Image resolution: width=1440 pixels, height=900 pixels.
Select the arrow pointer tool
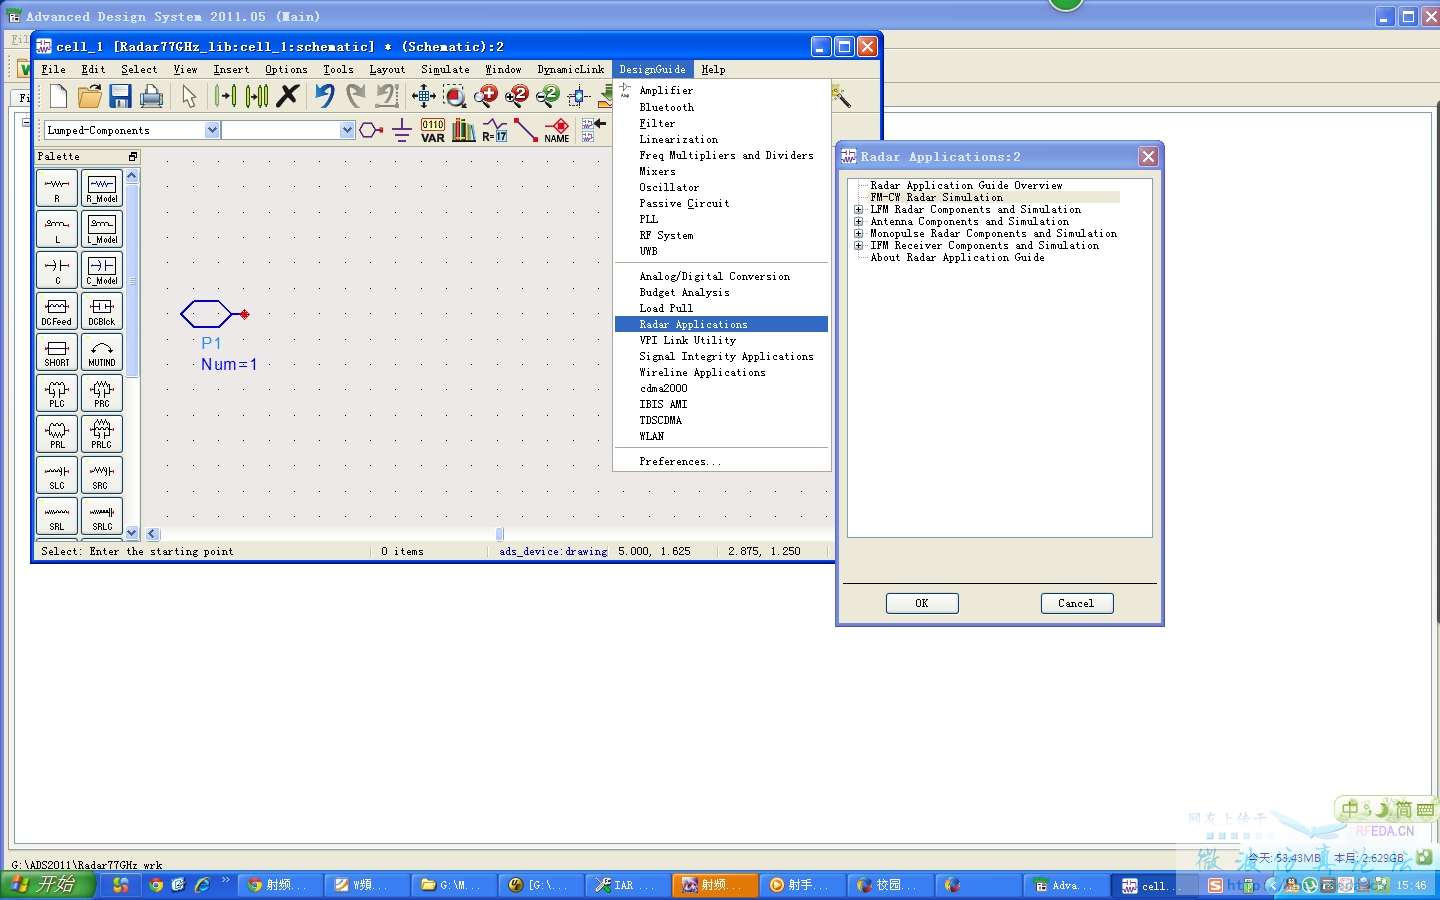point(189,96)
